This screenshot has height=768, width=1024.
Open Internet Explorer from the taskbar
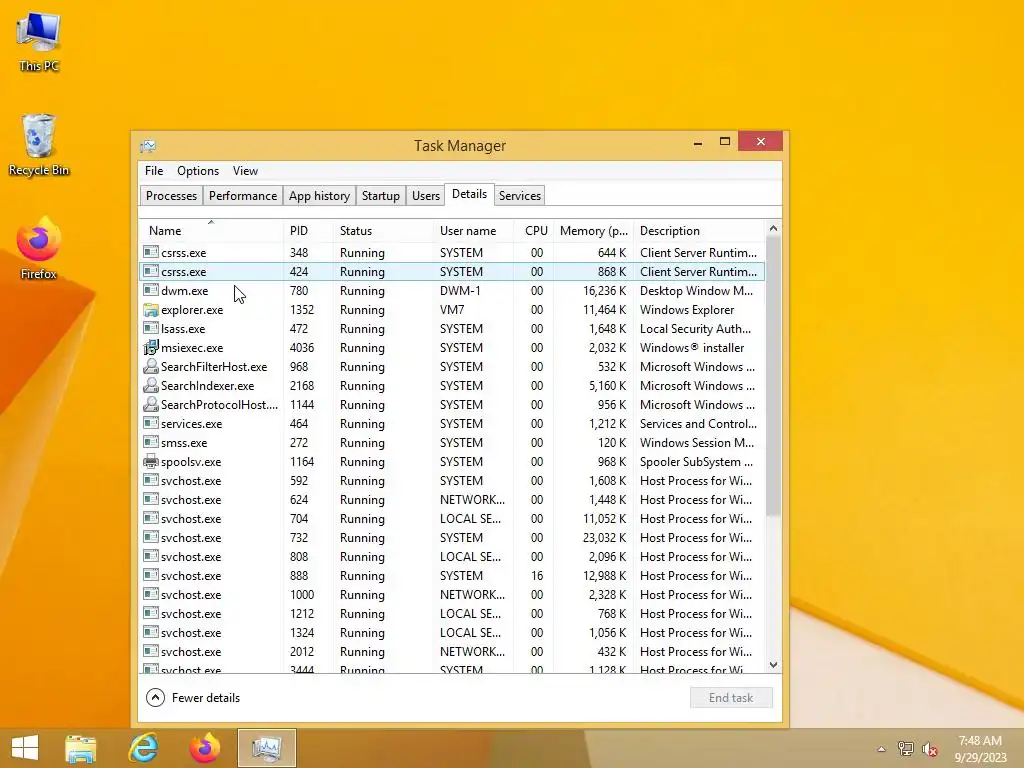[143, 748]
